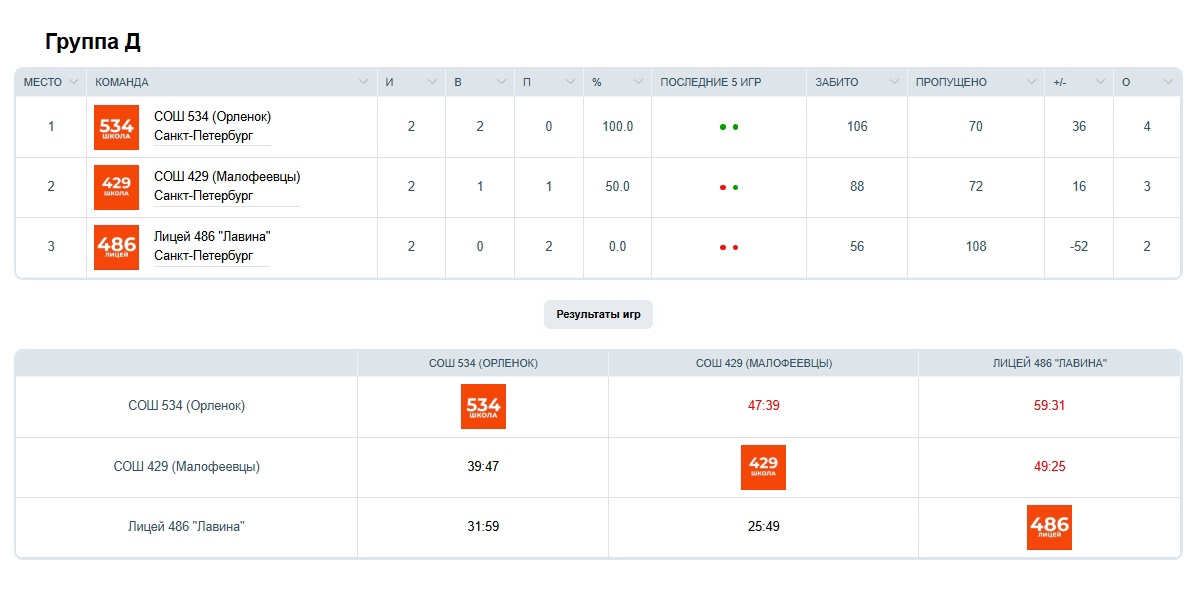1201x609 pixels.
Task: Click the 486 lyceum logo in standings table
Action: (x=116, y=247)
